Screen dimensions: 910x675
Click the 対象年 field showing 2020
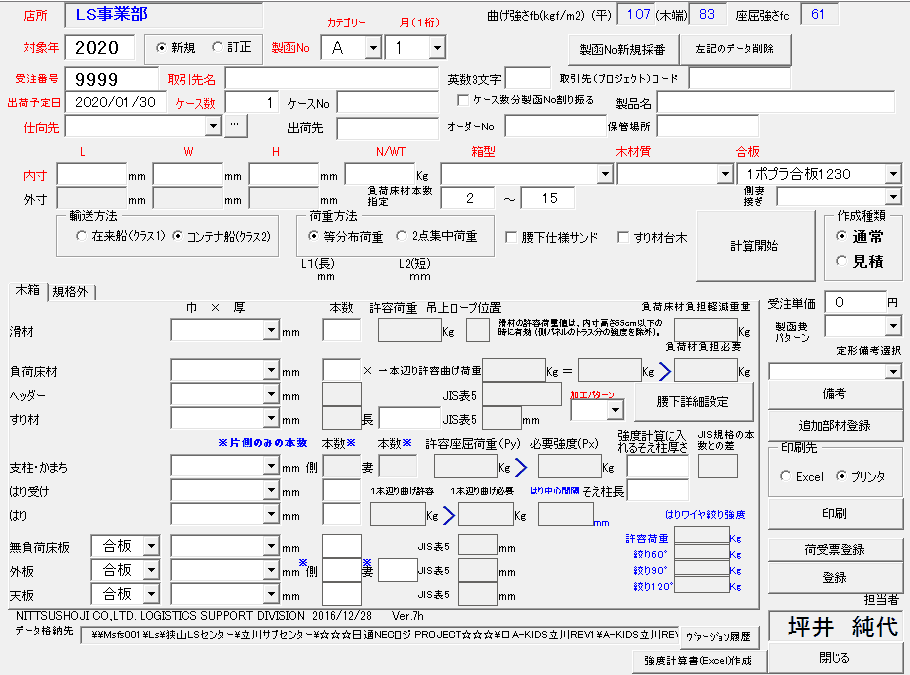(x=99, y=48)
